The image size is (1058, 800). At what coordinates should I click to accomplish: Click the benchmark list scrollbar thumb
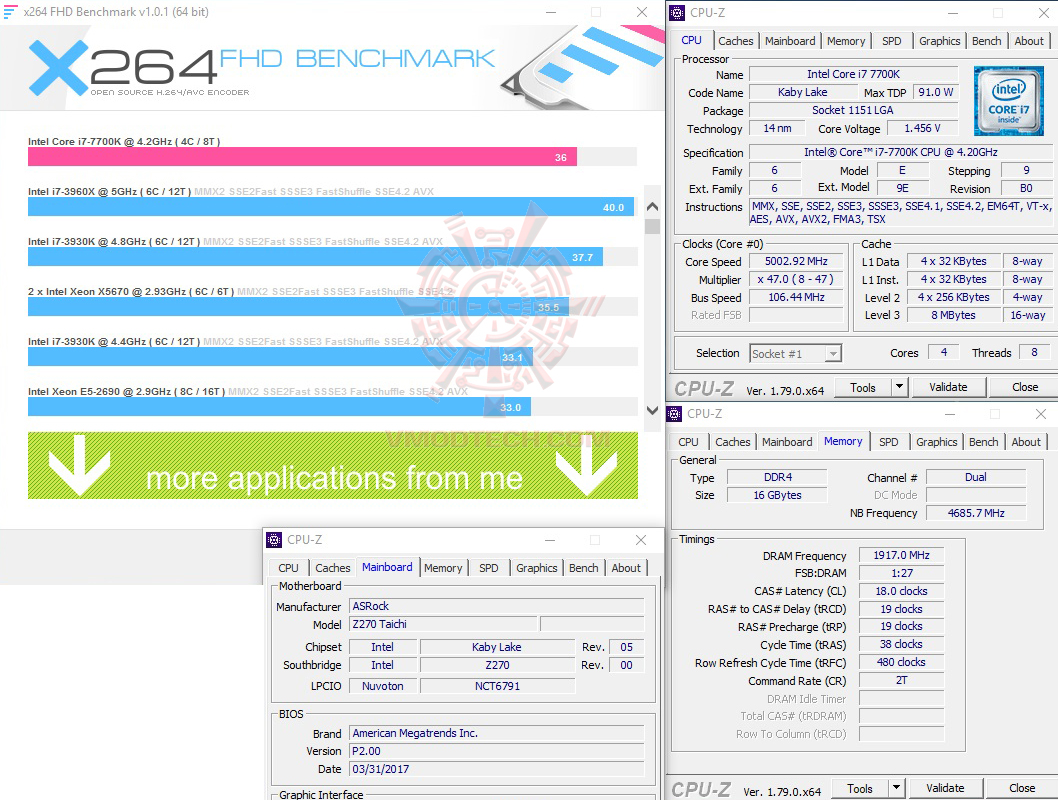(x=652, y=227)
